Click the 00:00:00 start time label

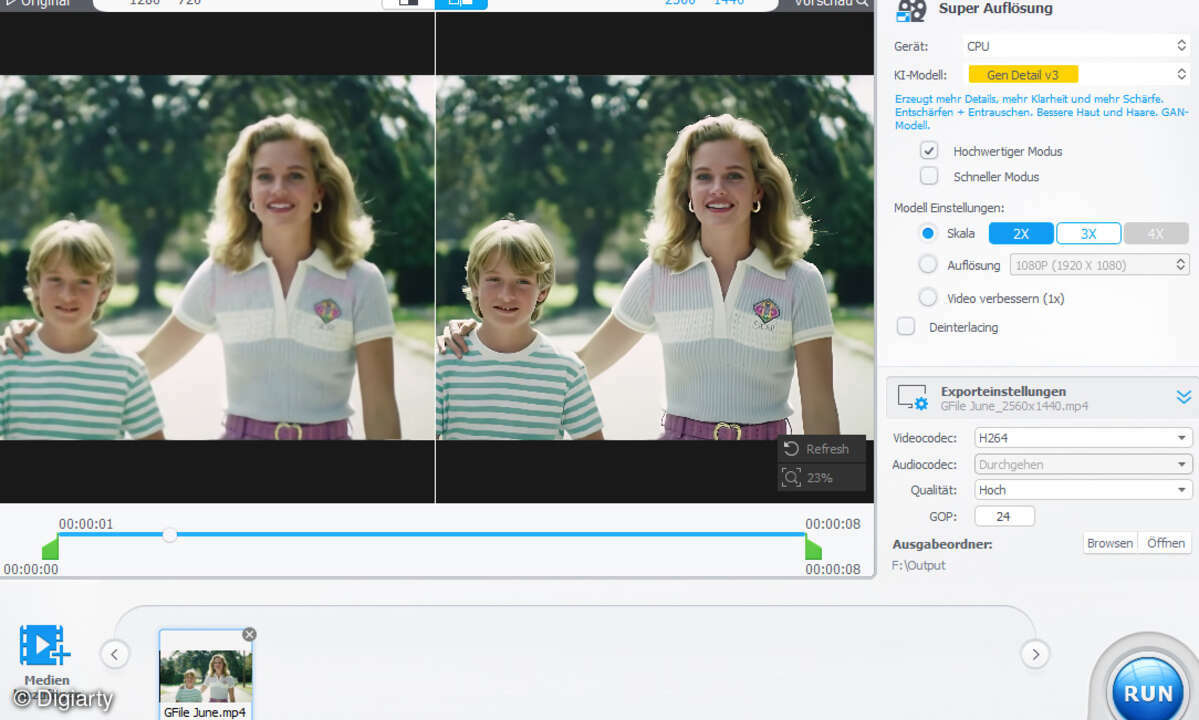[31, 569]
